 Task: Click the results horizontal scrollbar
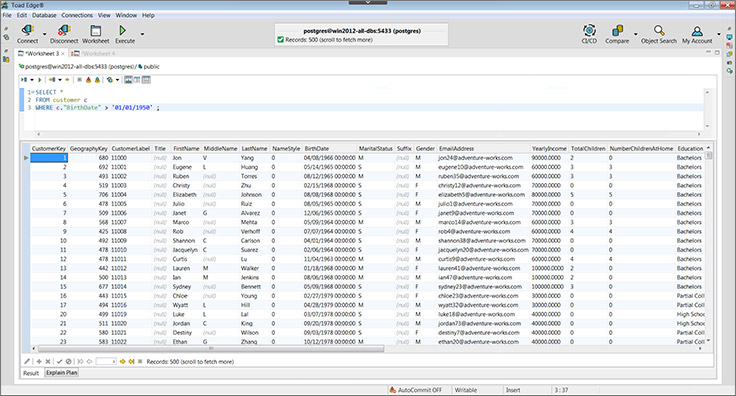(211, 349)
